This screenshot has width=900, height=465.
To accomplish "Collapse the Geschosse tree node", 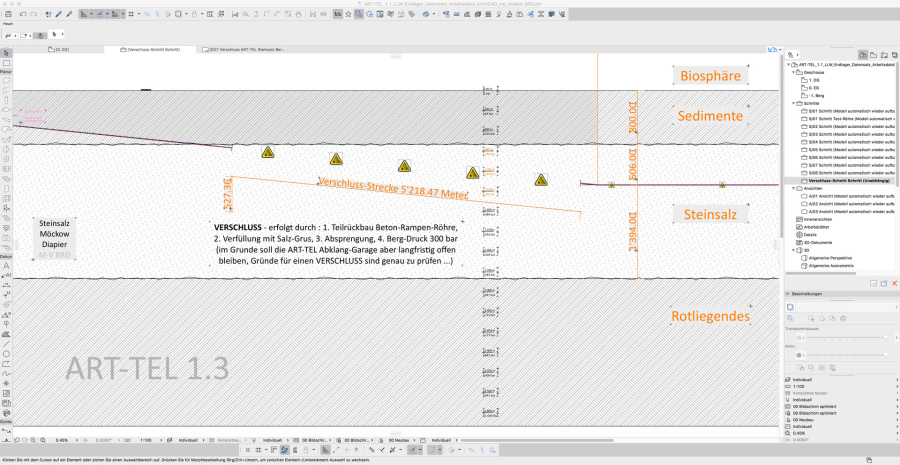I will 794,72.
